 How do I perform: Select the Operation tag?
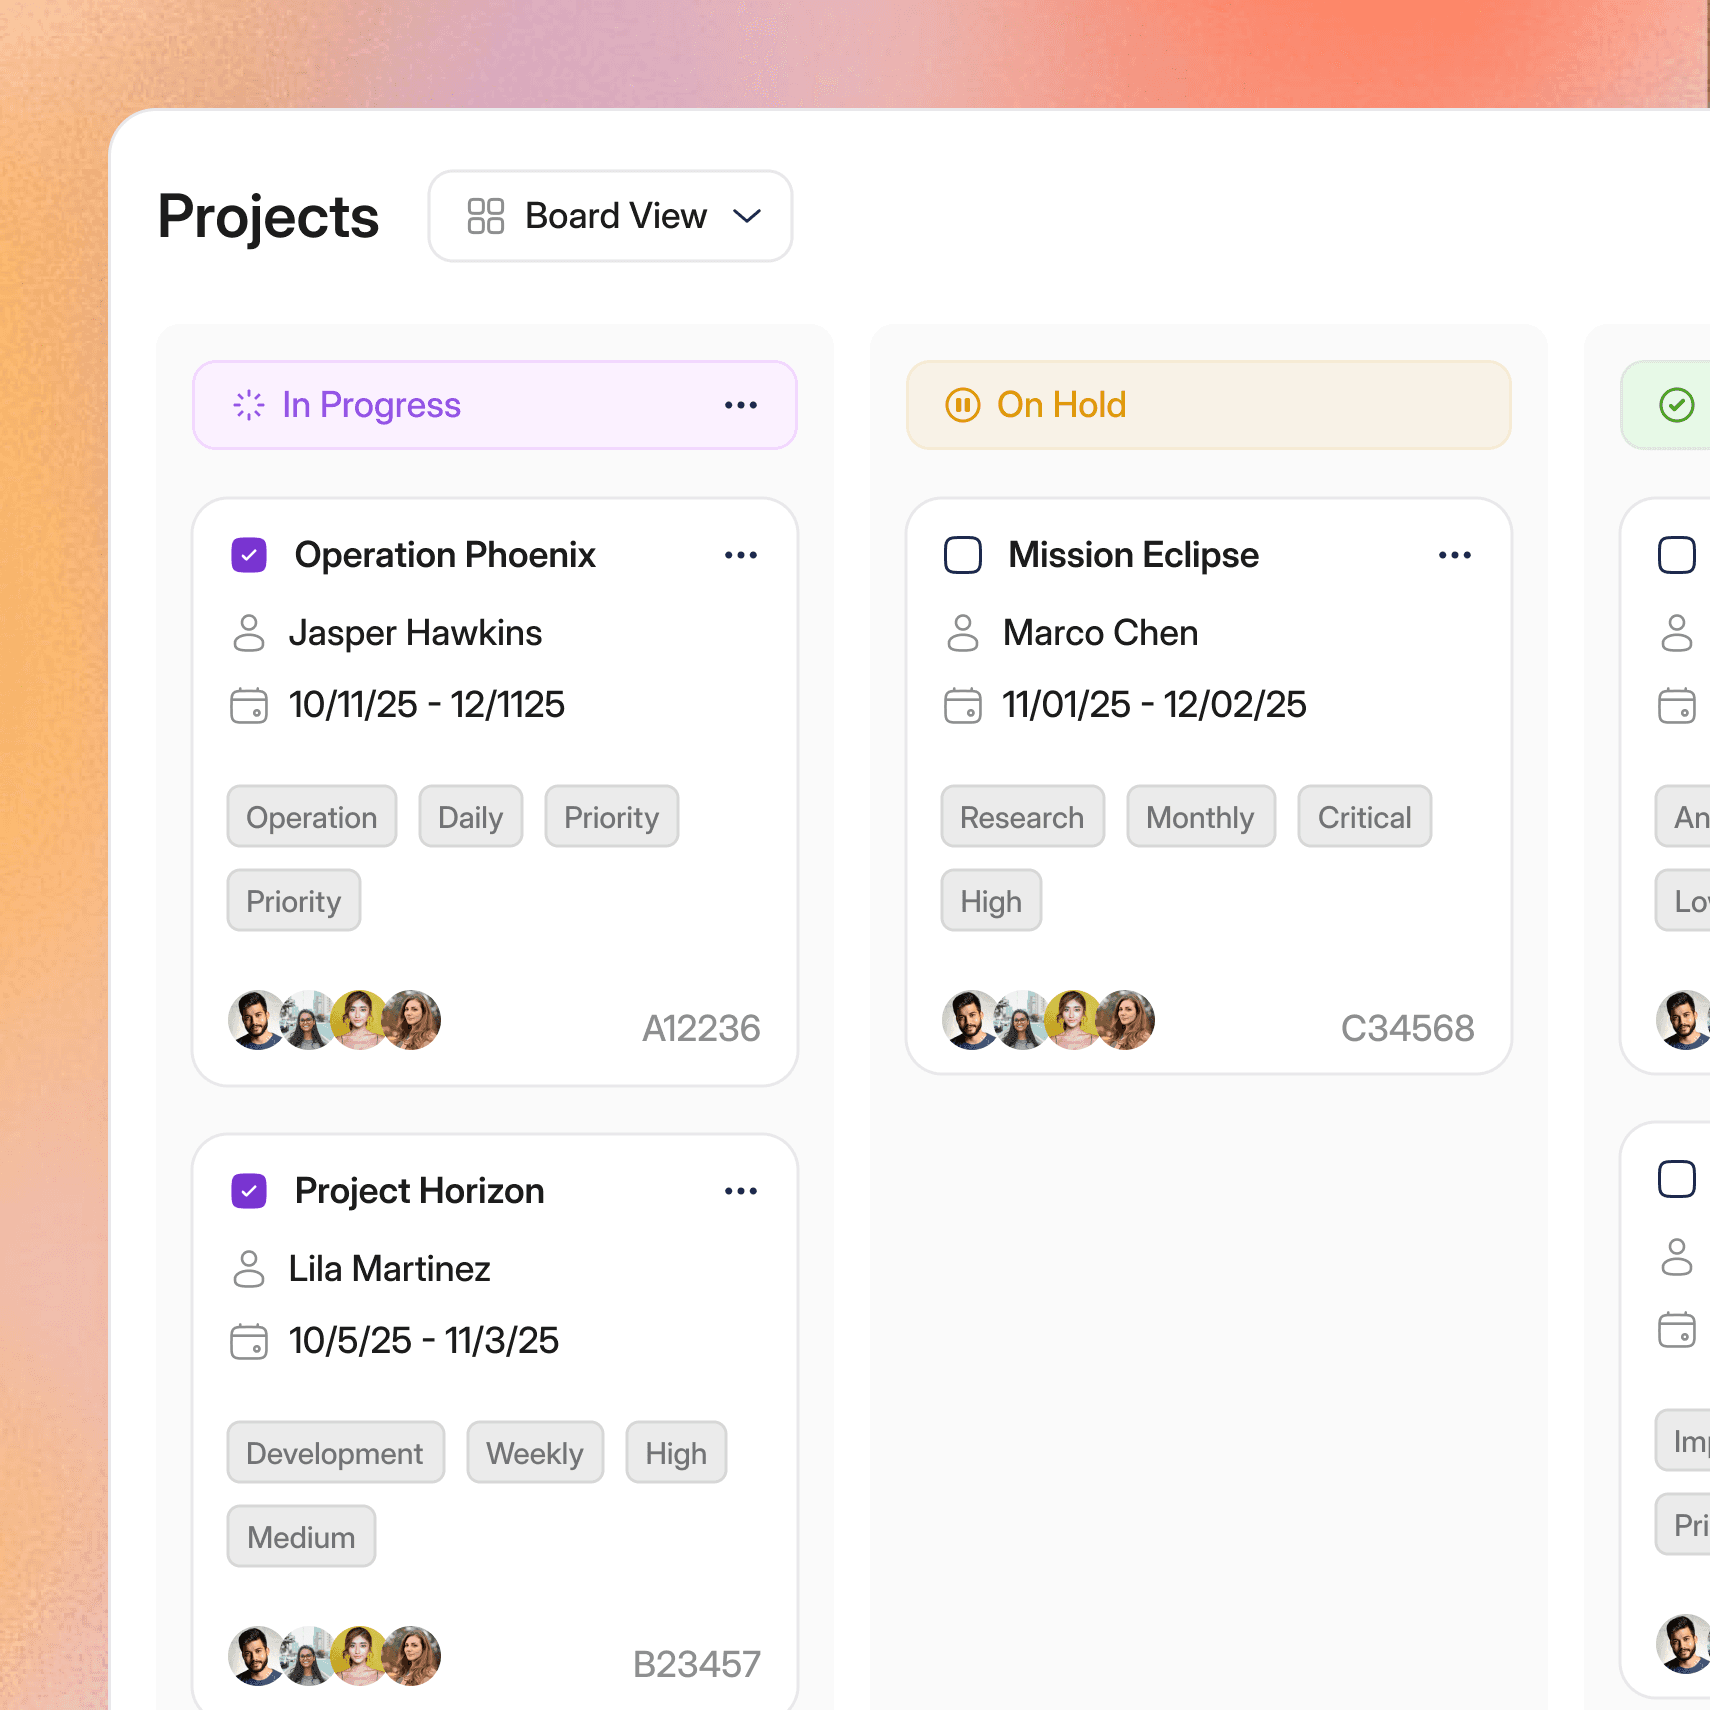click(x=312, y=817)
